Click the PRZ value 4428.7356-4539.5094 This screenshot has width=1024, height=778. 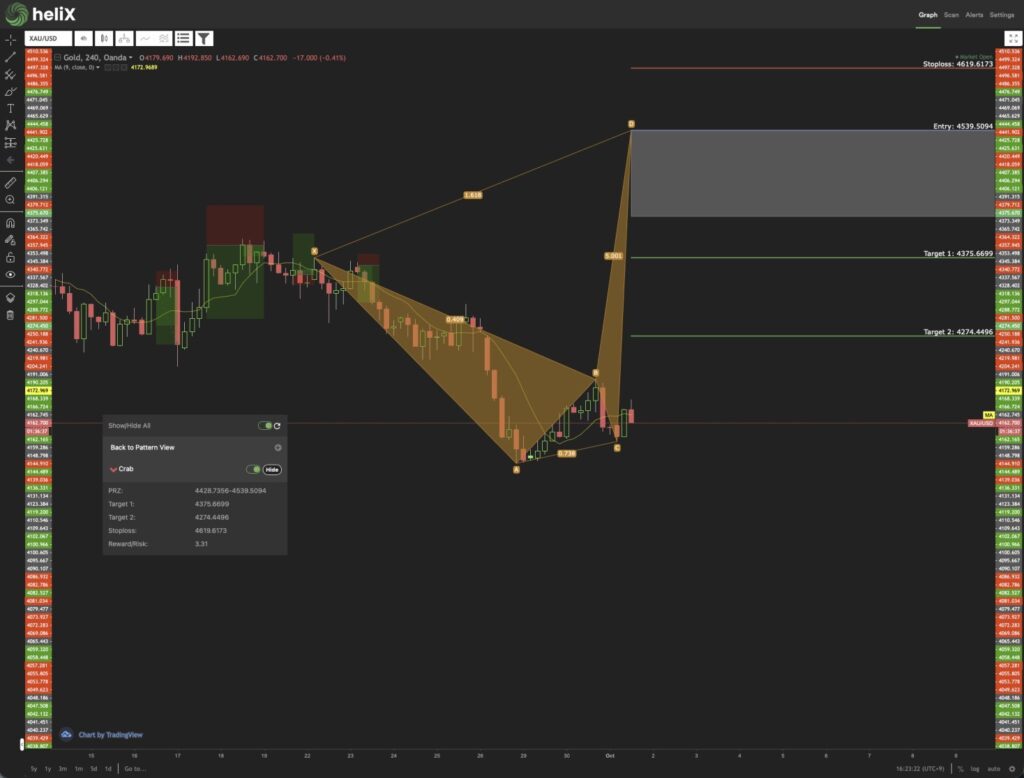(231, 491)
